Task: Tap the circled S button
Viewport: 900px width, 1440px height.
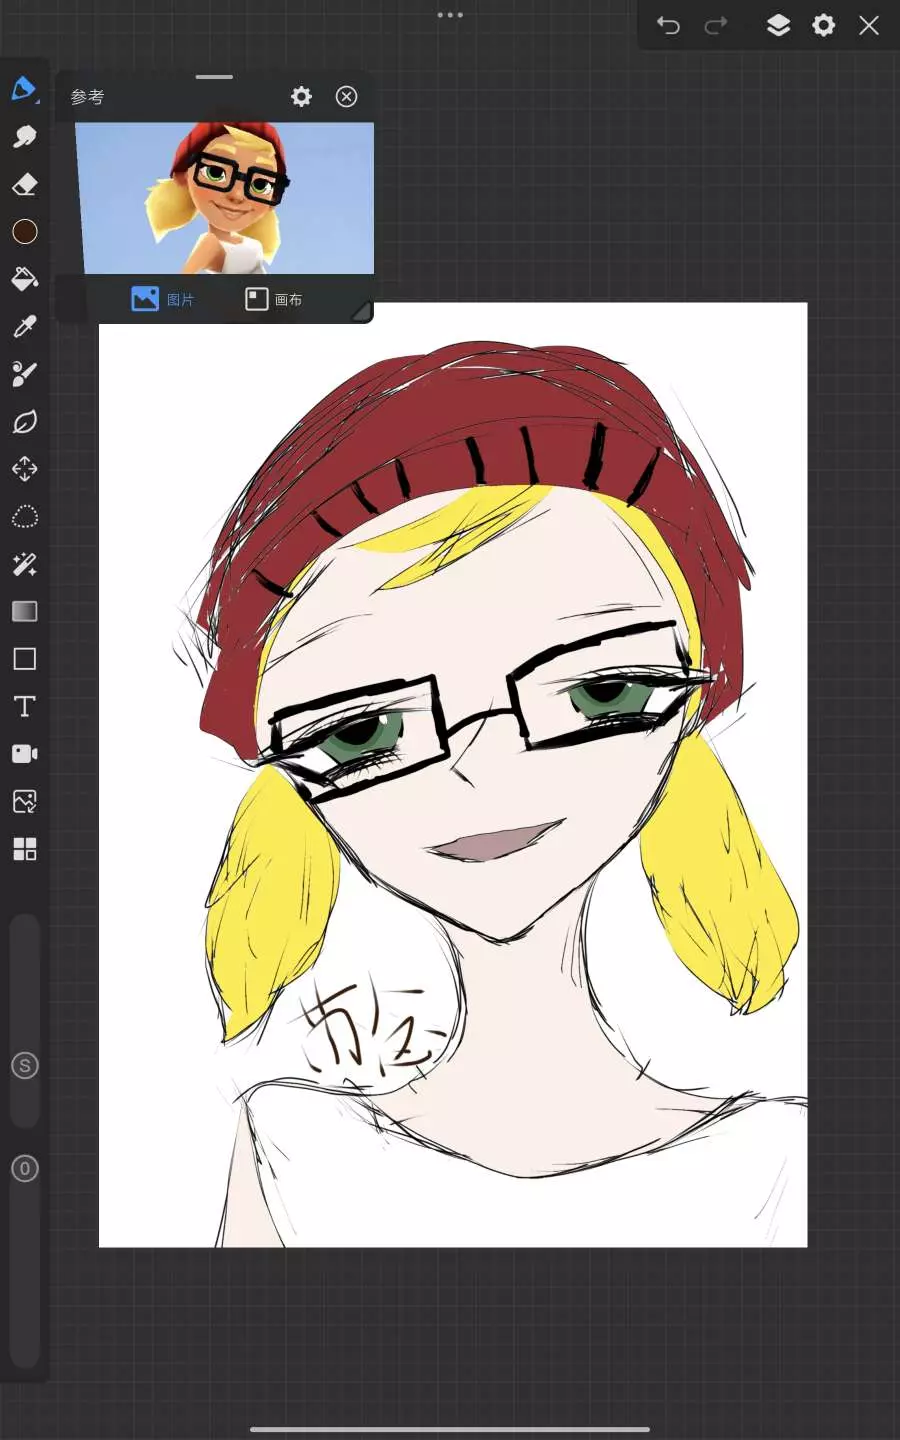Action: click(x=25, y=1066)
